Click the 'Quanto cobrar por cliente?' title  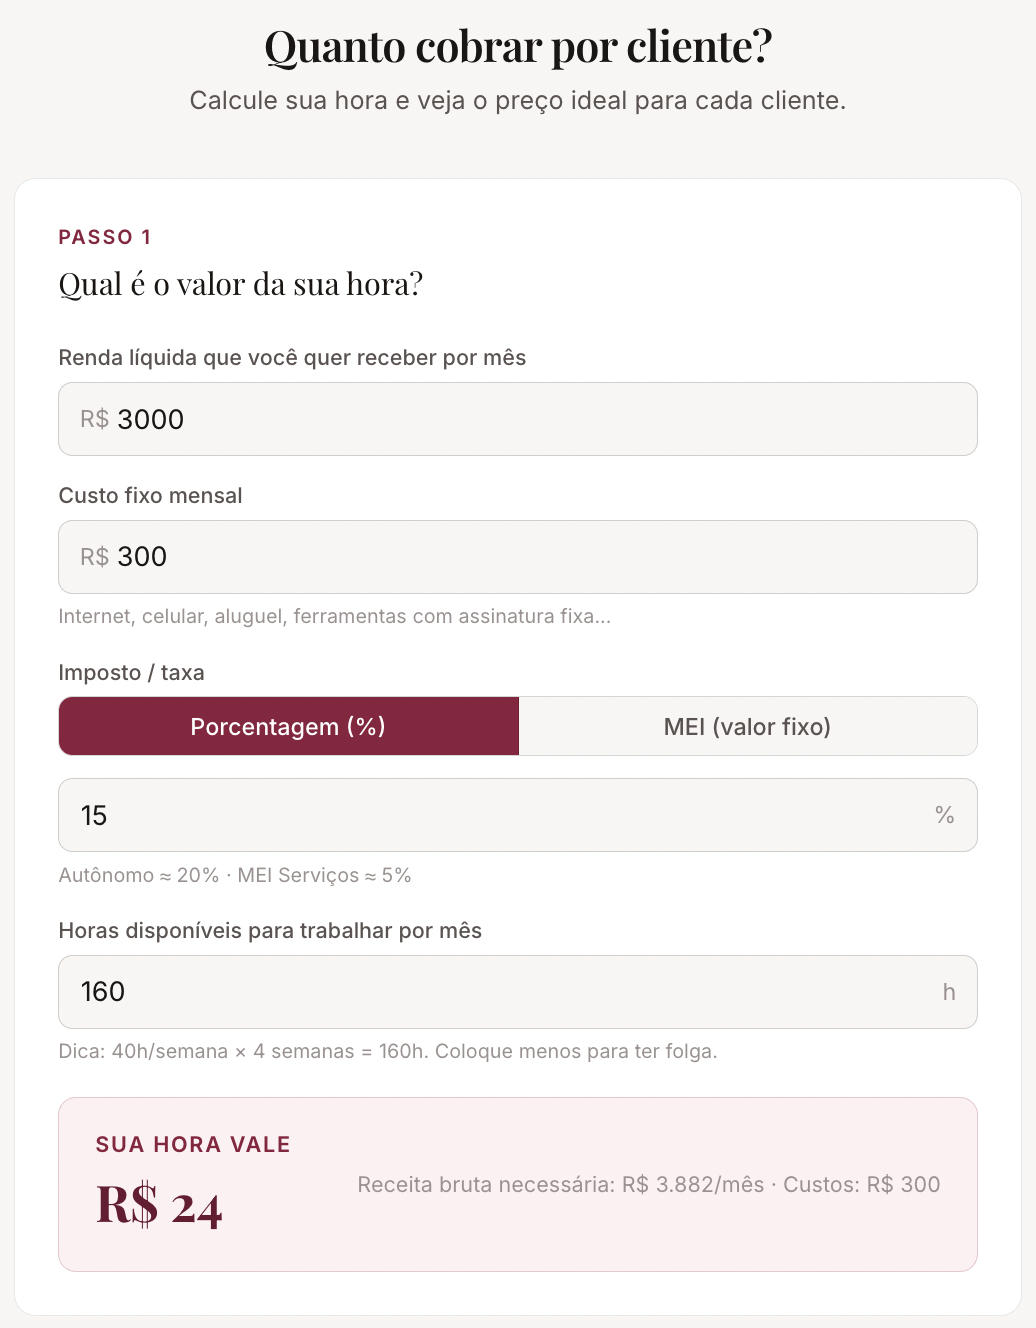pos(518,46)
